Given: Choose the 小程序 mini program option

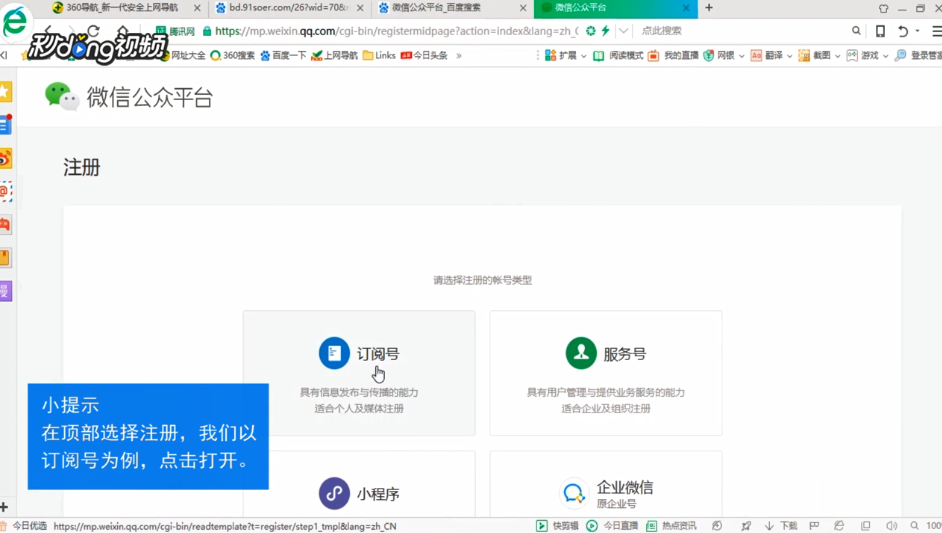Looking at the screenshot, I should 359,484.
